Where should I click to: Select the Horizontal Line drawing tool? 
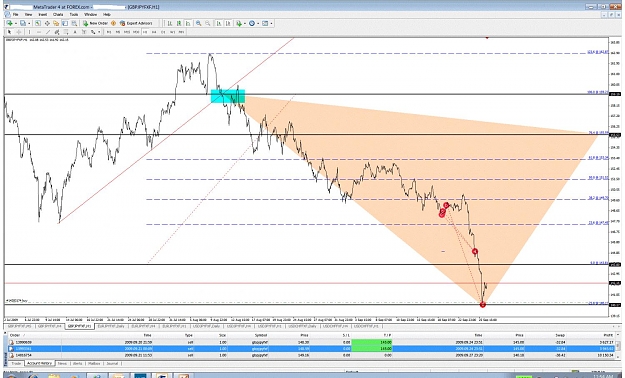39,32
